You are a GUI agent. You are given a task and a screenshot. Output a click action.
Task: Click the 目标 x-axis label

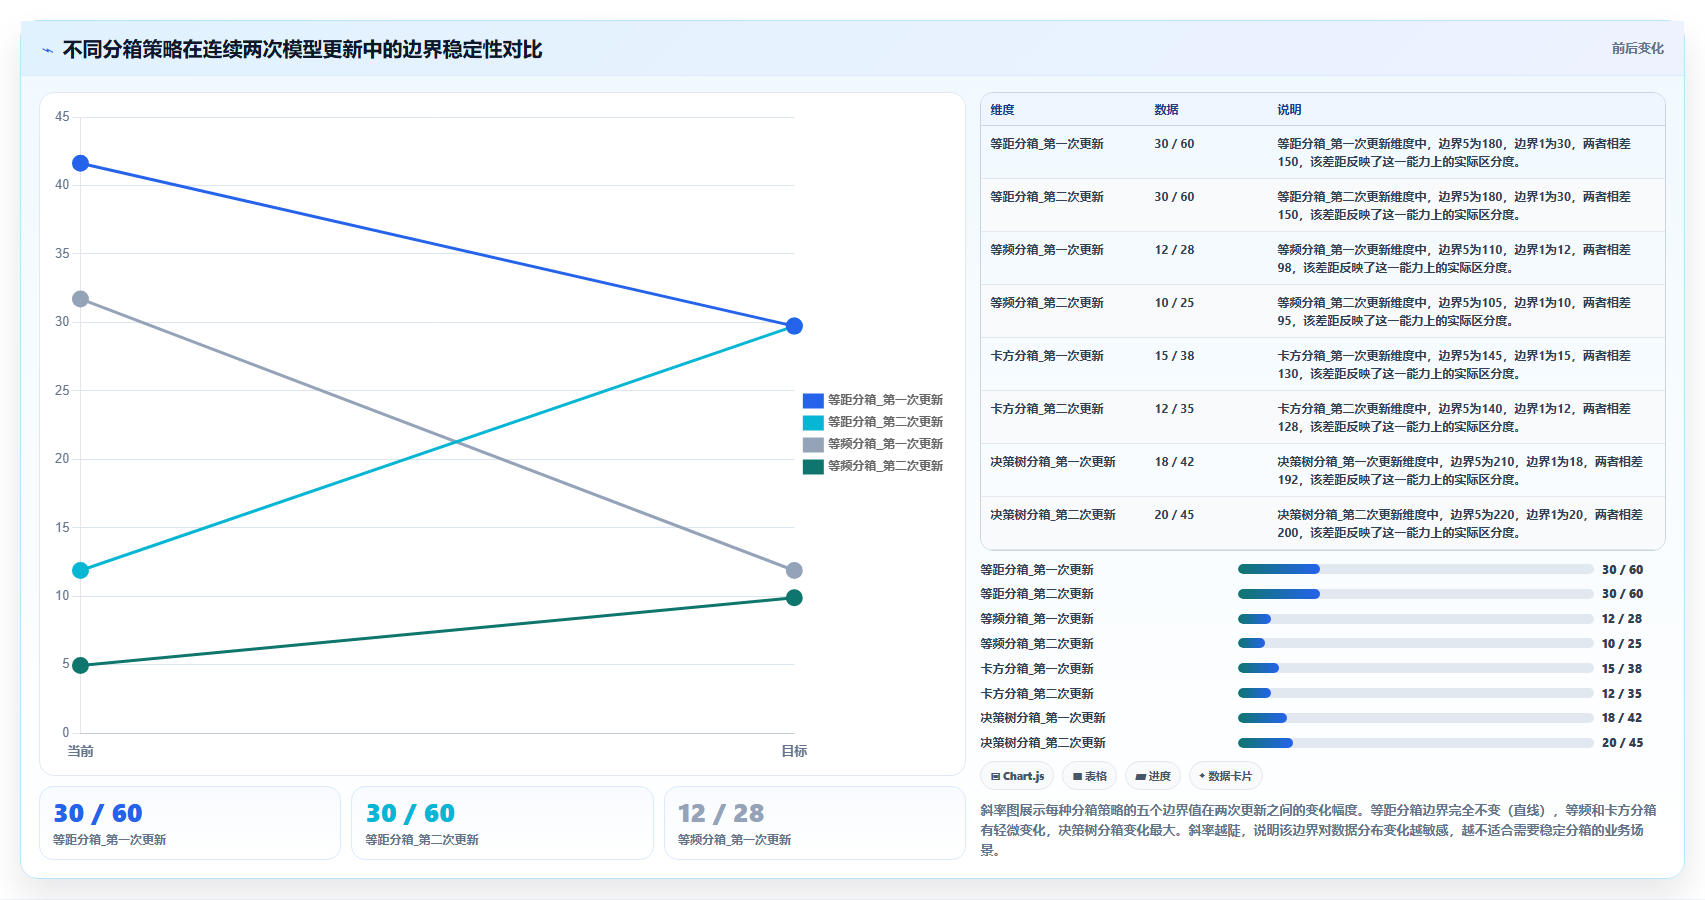794,751
